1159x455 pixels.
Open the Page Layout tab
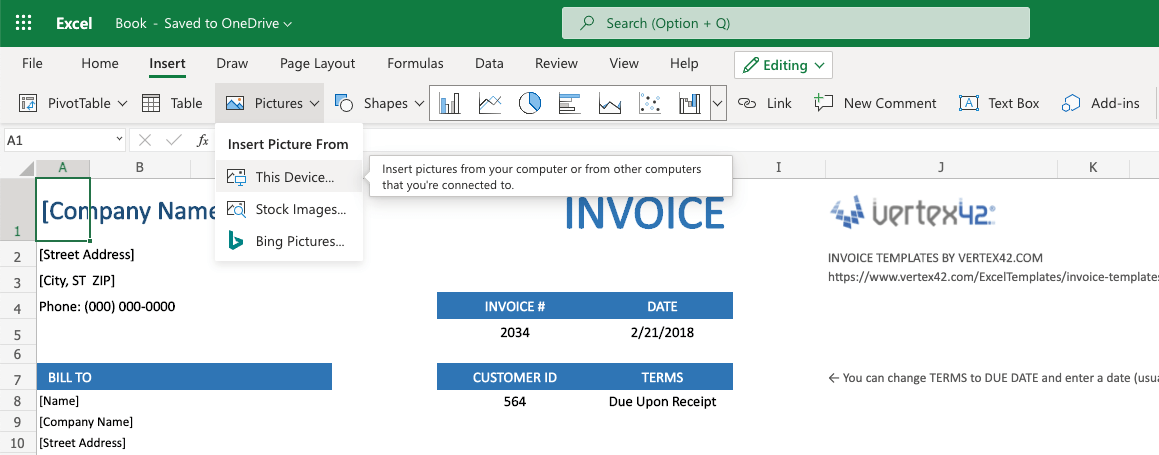click(x=317, y=63)
